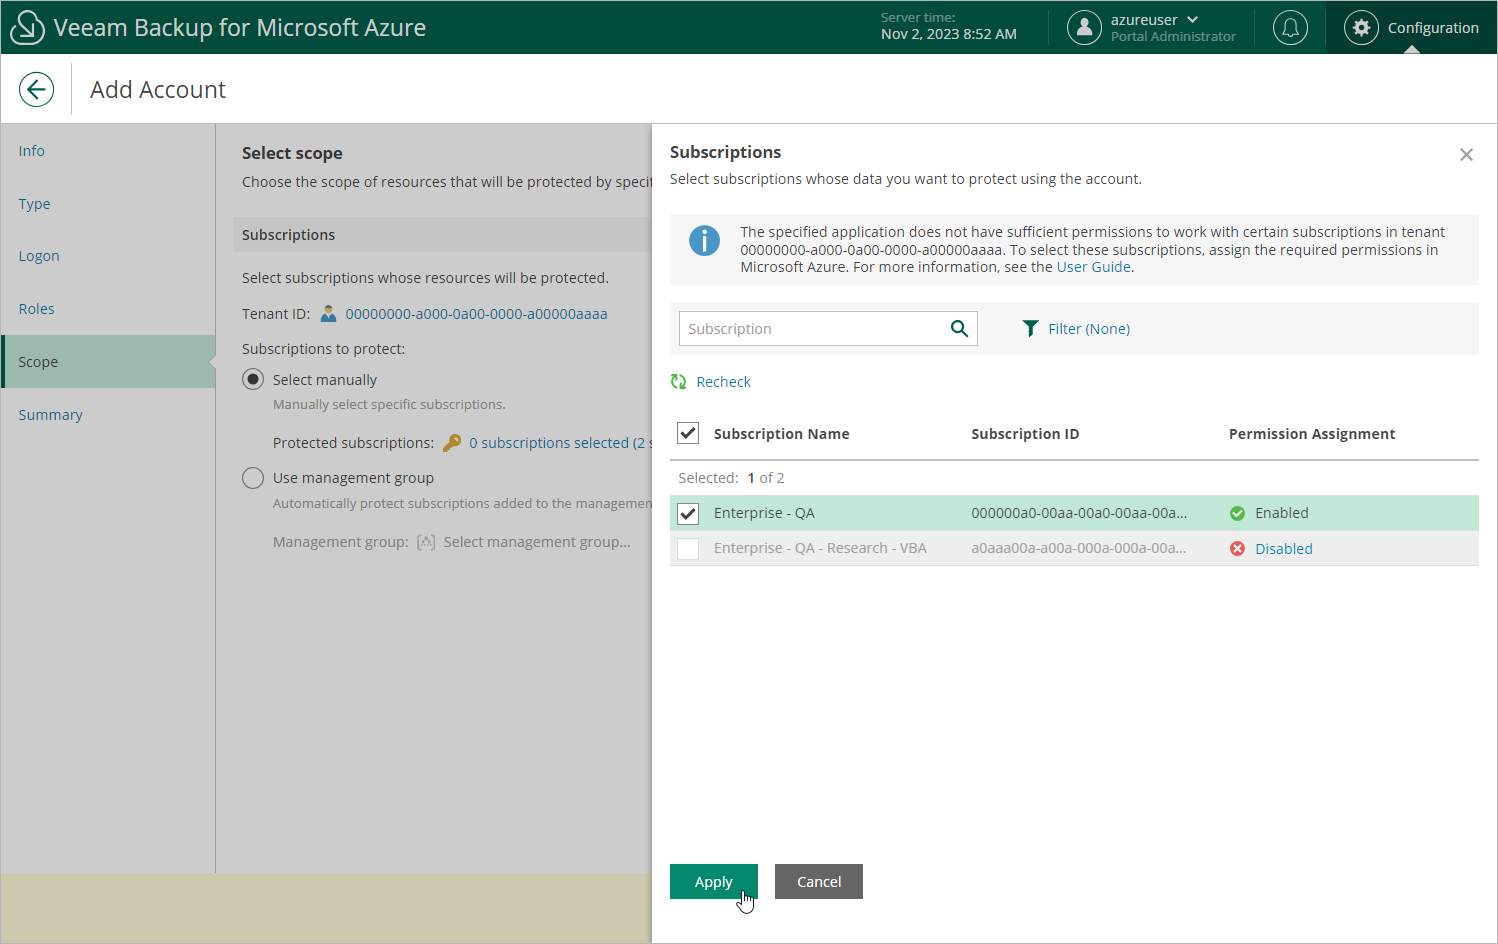Click the Configuration label
Screen dimensions: 1498x944
[x=1433, y=28]
